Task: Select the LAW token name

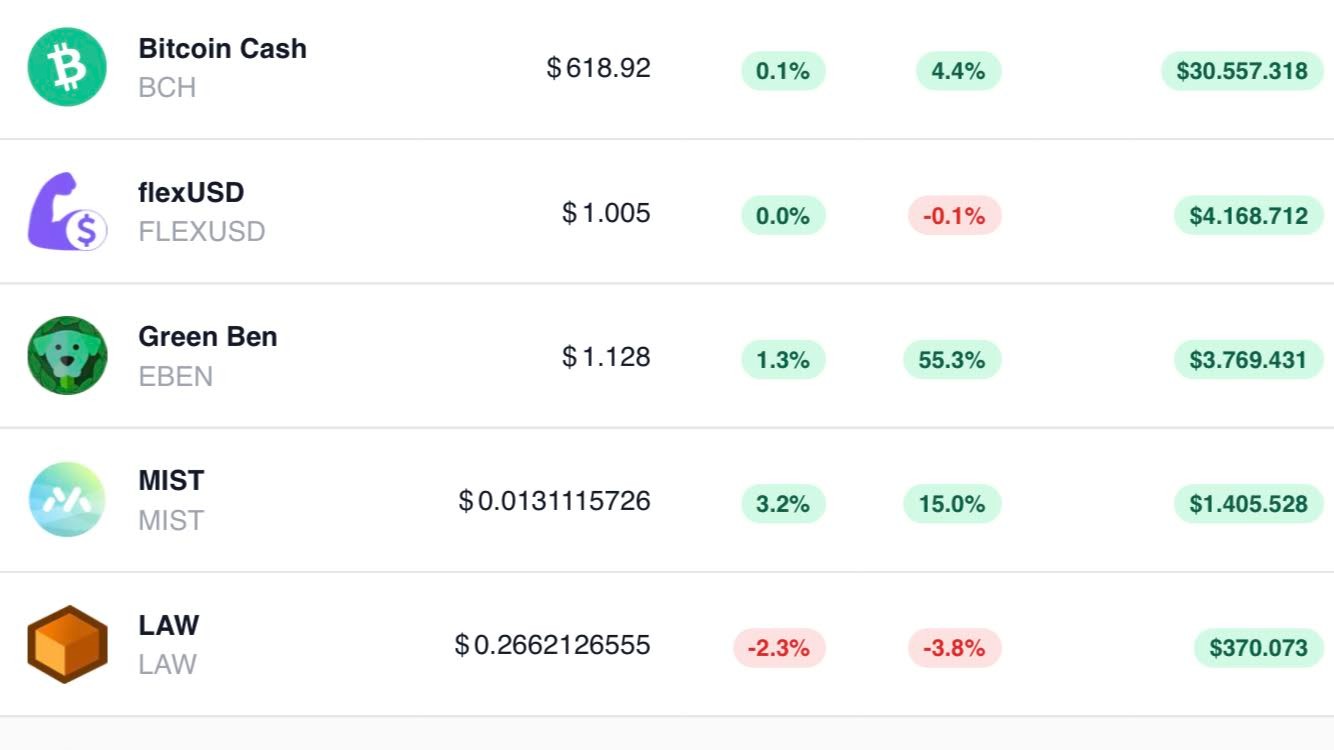Action: click(168, 625)
